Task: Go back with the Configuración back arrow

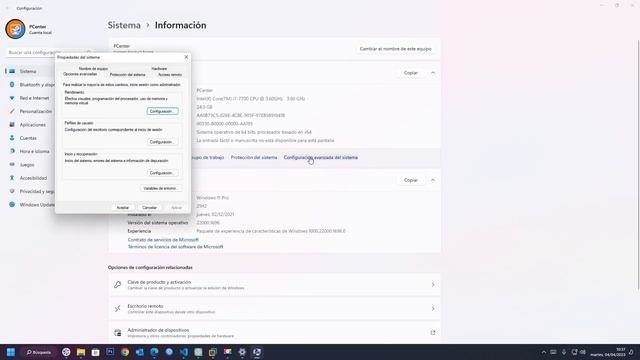Action: point(7,8)
